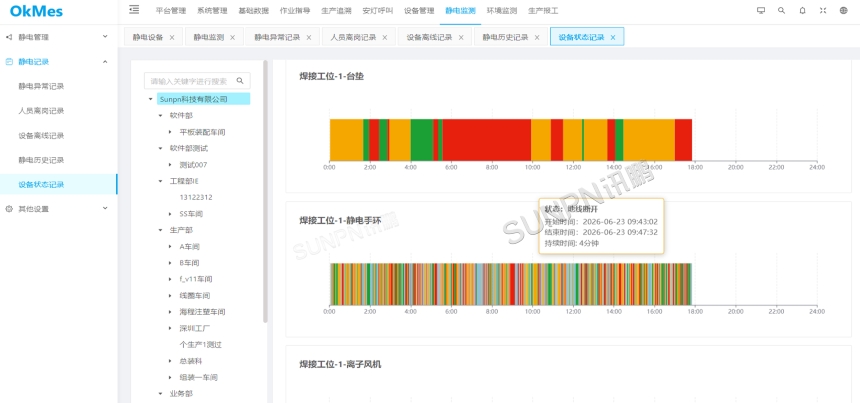Open 人员离岗记录 in the sidebar
The image size is (860, 403).
click(41, 111)
